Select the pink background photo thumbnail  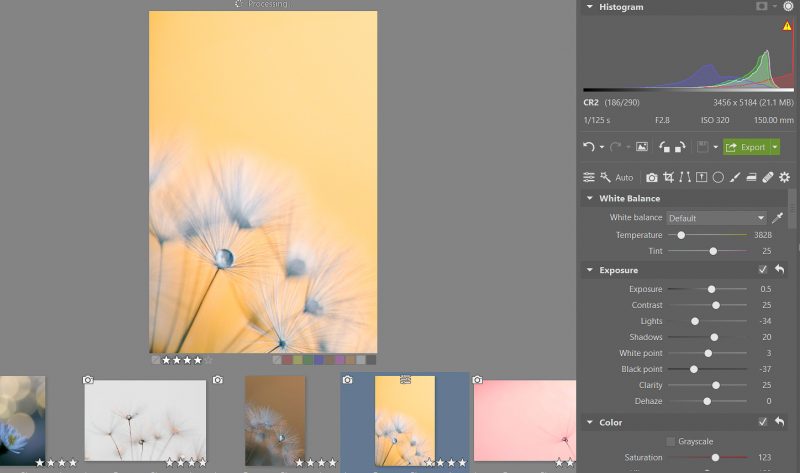pos(524,418)
